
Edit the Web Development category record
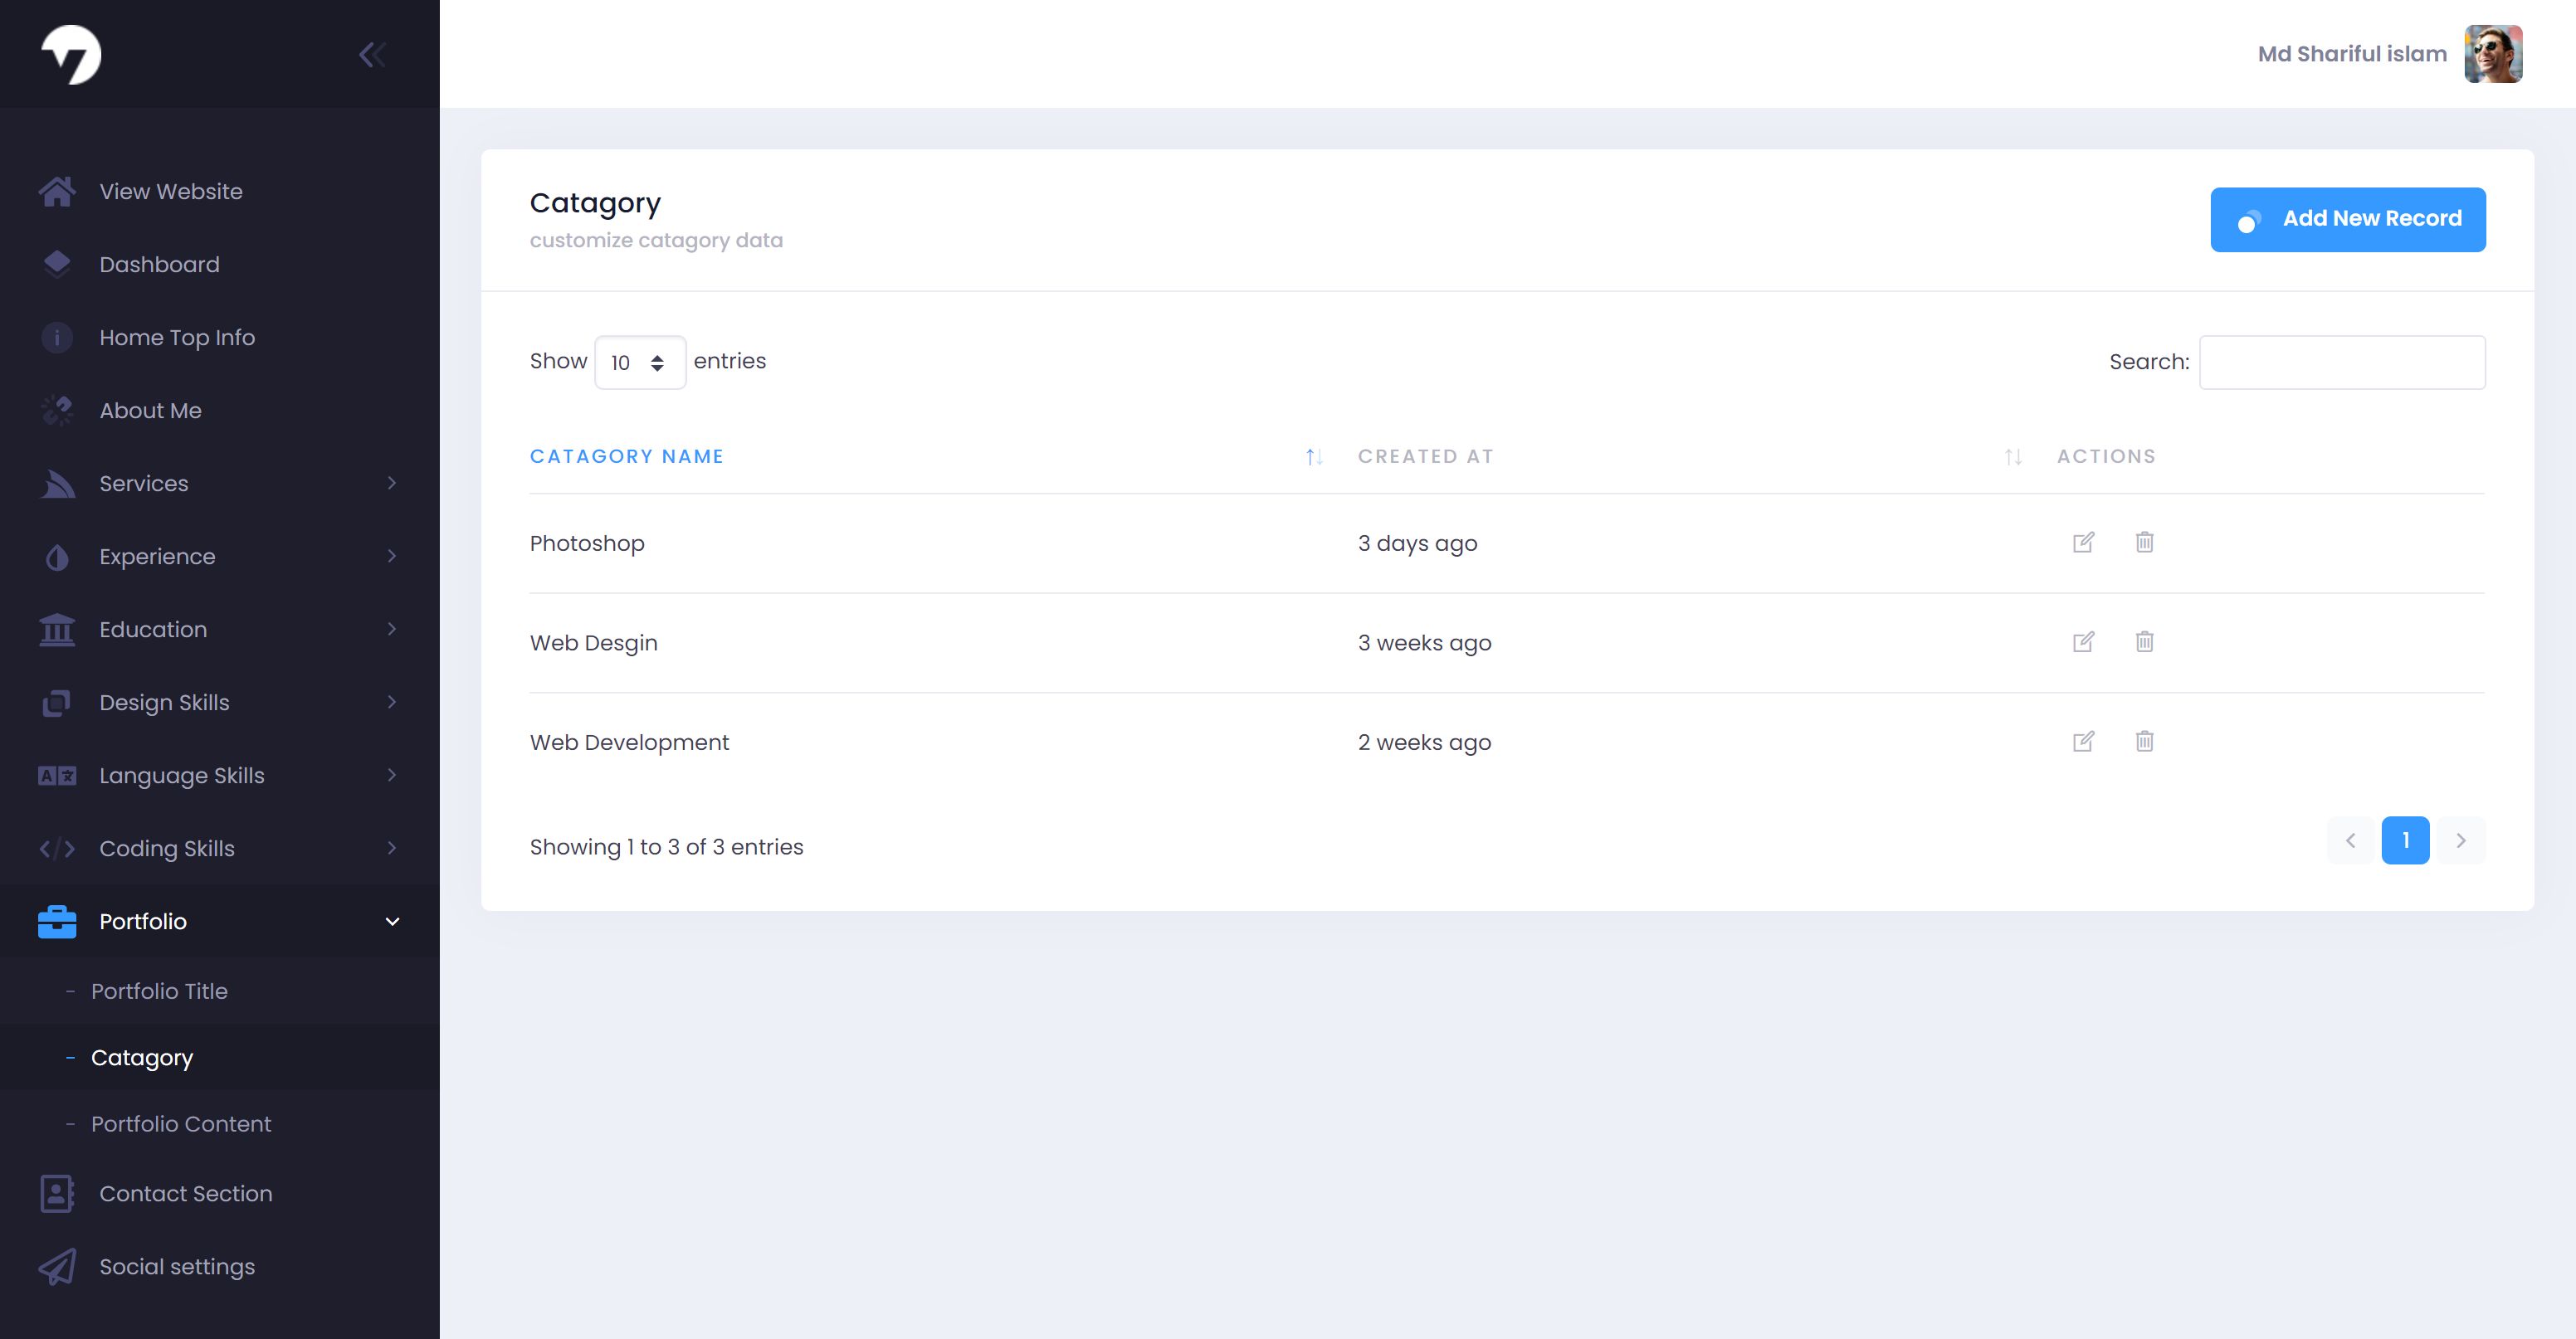(x=2083, y=741)
